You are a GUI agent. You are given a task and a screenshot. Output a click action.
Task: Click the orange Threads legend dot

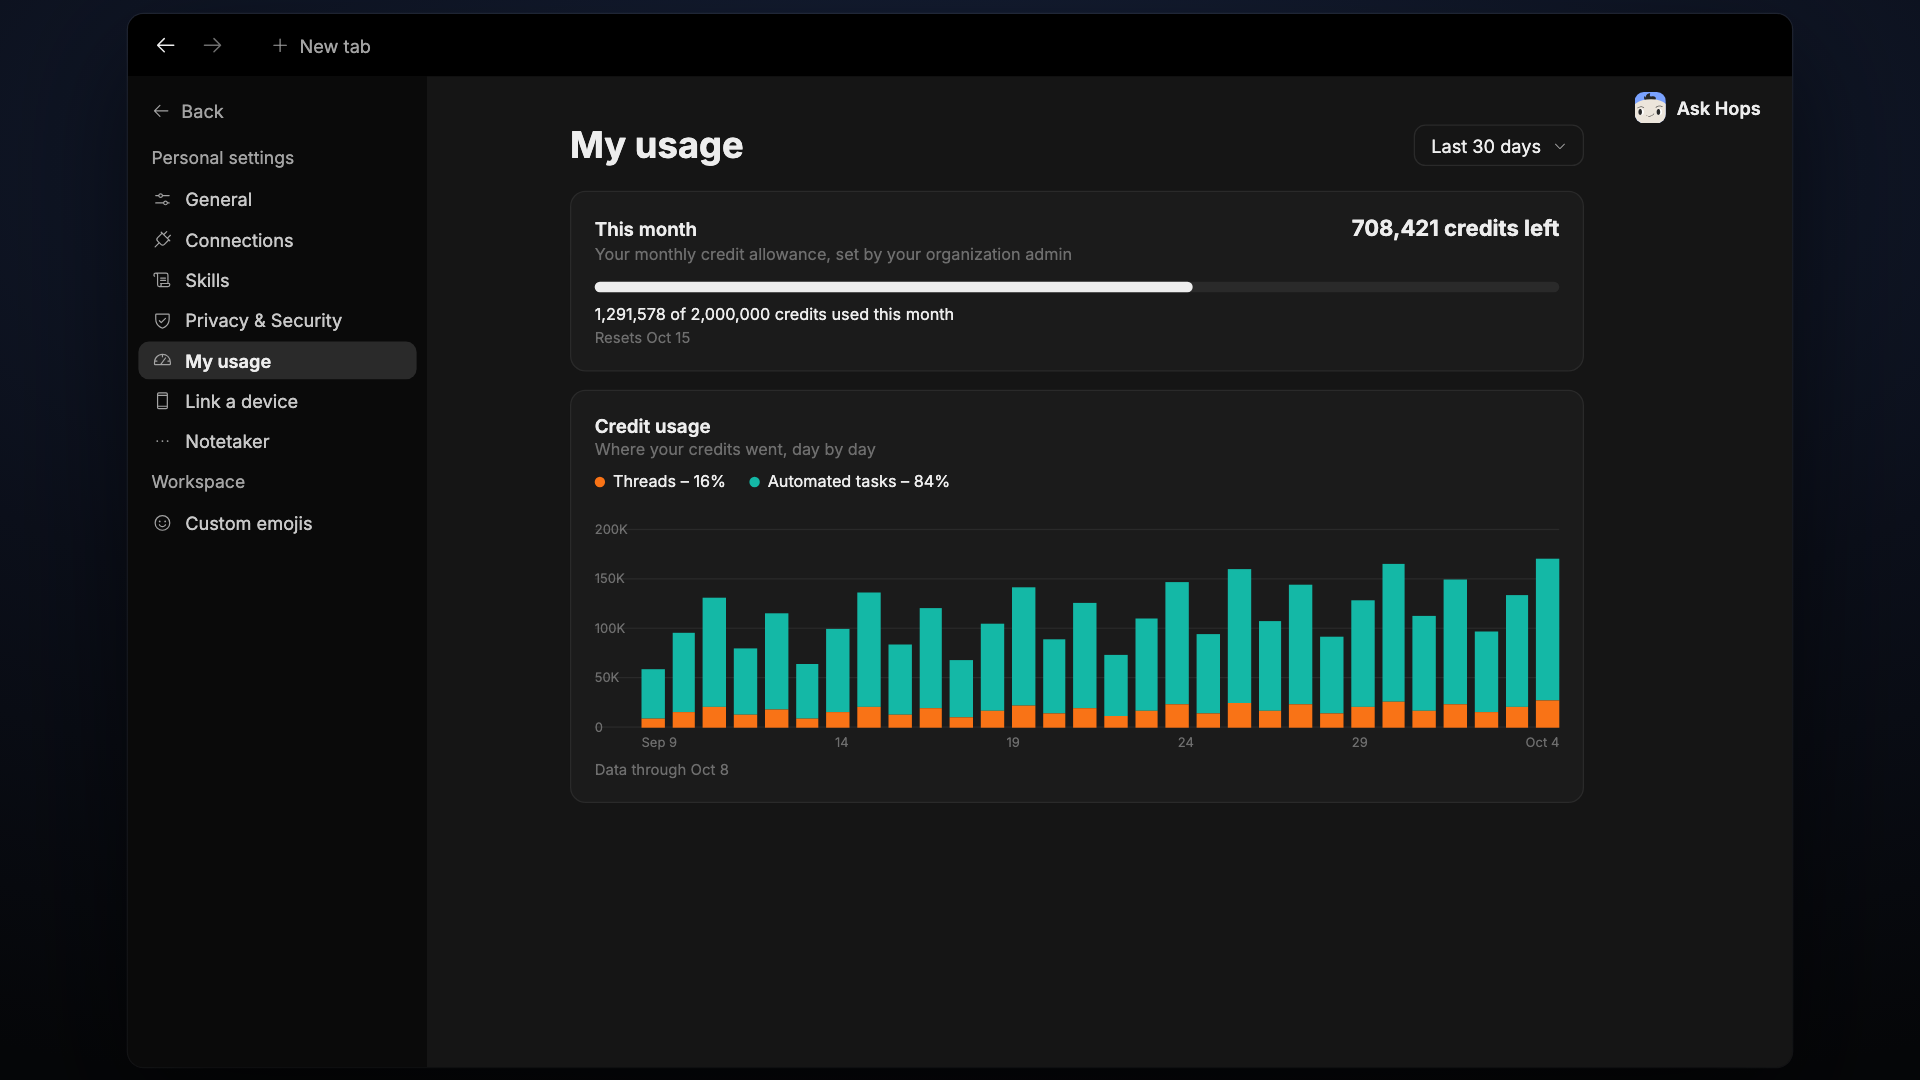coord(600,482)
